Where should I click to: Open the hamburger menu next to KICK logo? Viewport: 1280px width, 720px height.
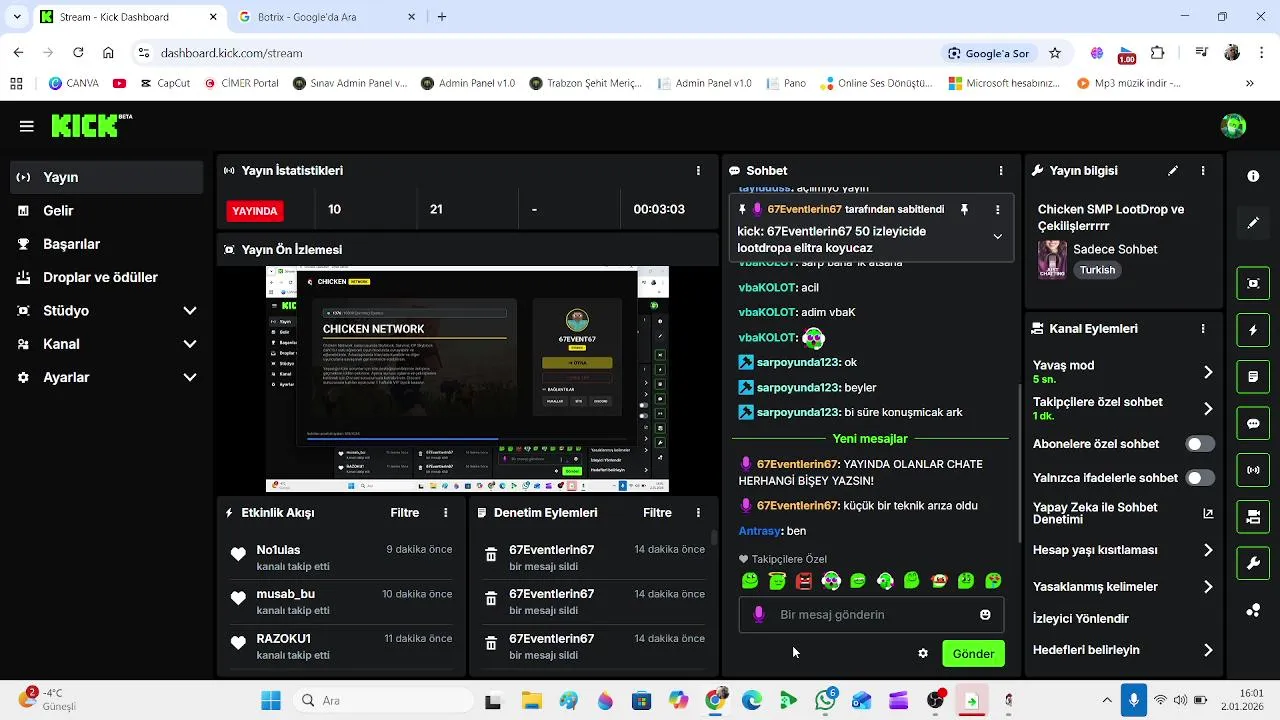pos(27,126)
